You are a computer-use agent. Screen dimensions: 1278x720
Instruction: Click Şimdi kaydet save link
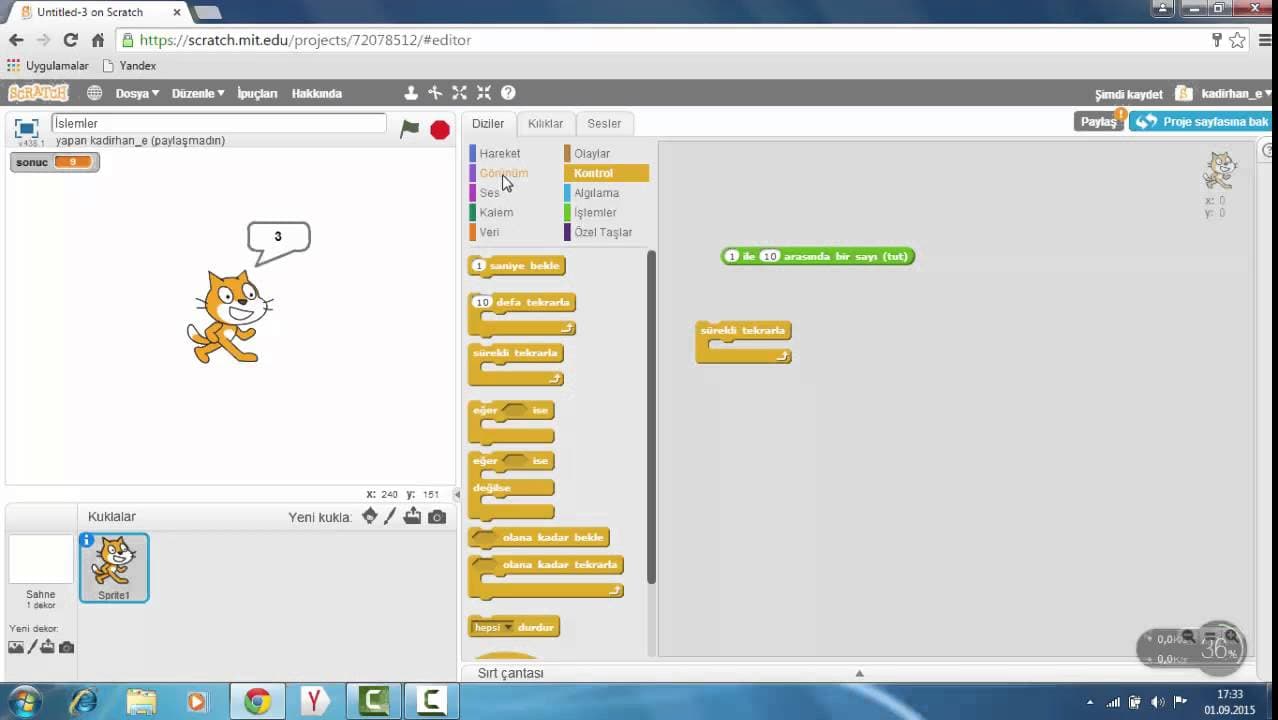point(1129,94)
